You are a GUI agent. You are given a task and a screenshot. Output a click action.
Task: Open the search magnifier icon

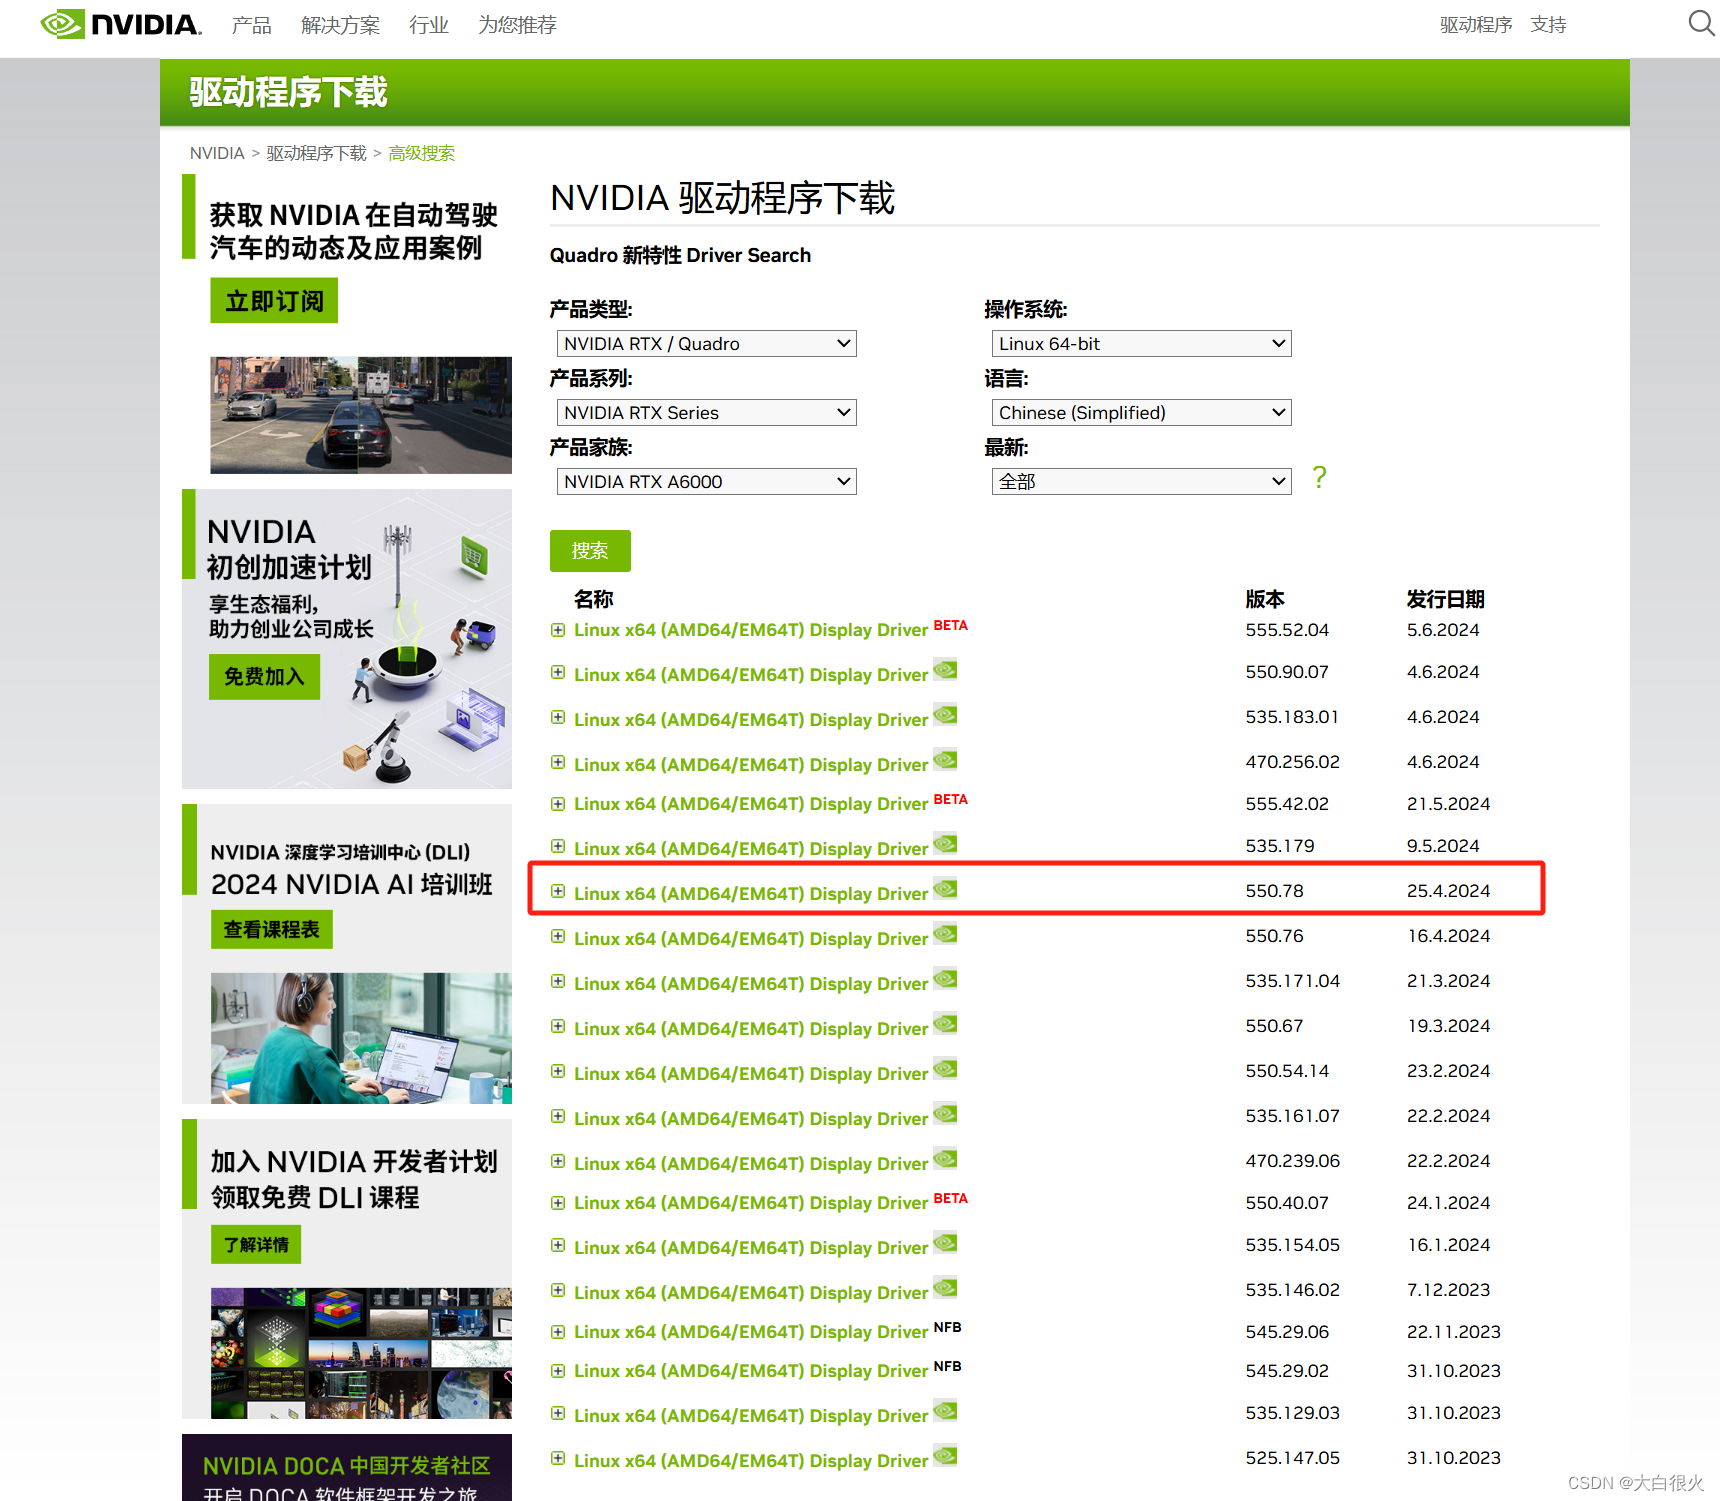pos(1701,23)
